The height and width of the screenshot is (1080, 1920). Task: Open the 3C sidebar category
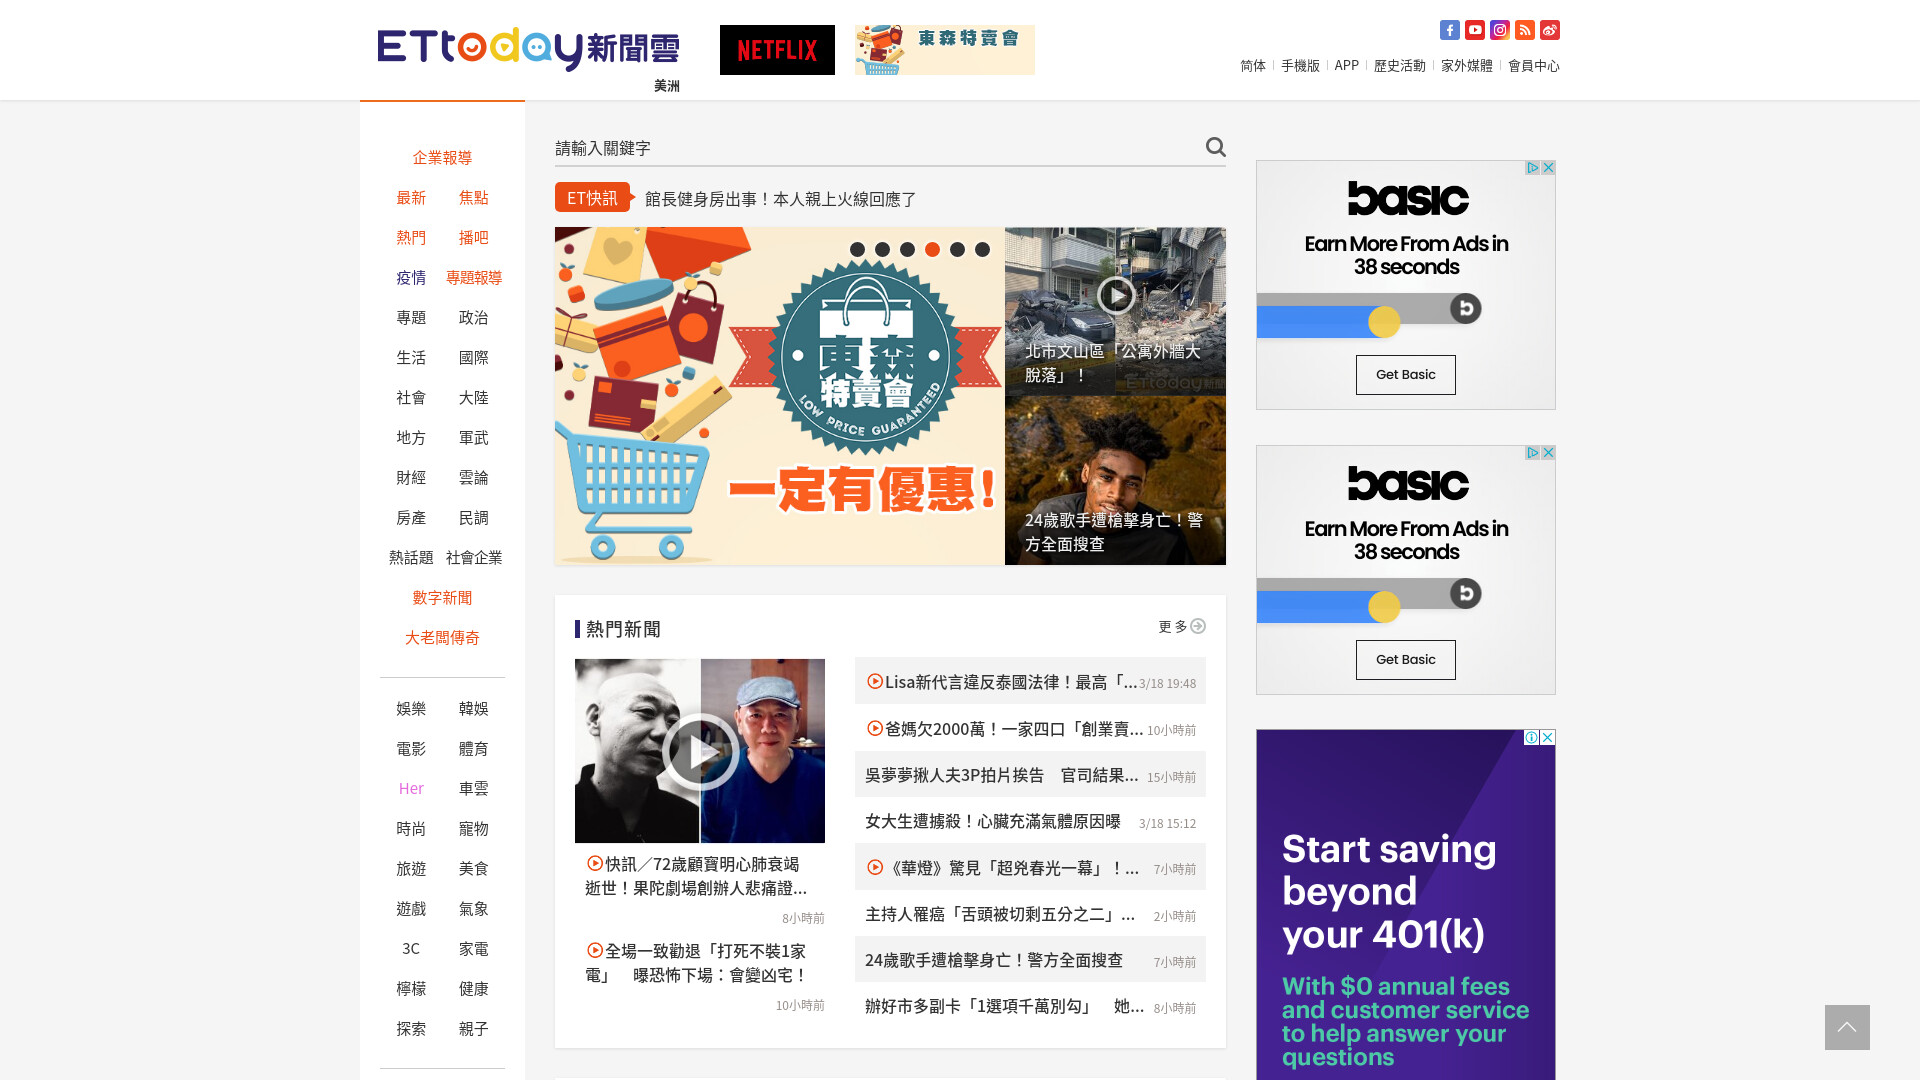(411, 948)
